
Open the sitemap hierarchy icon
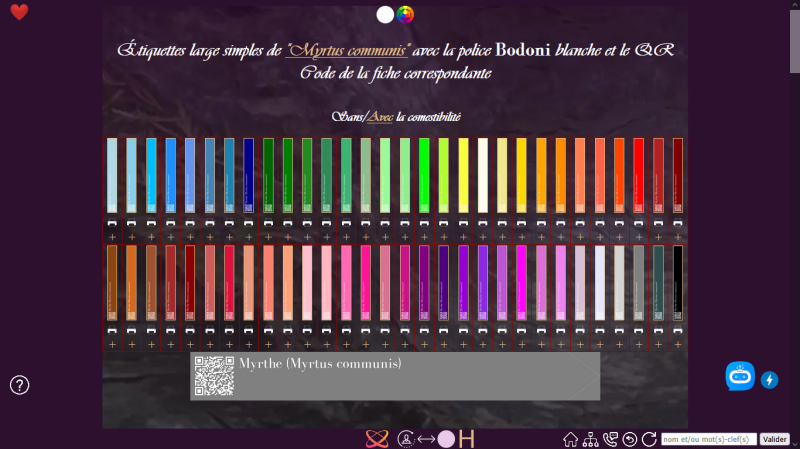point(590,439)
